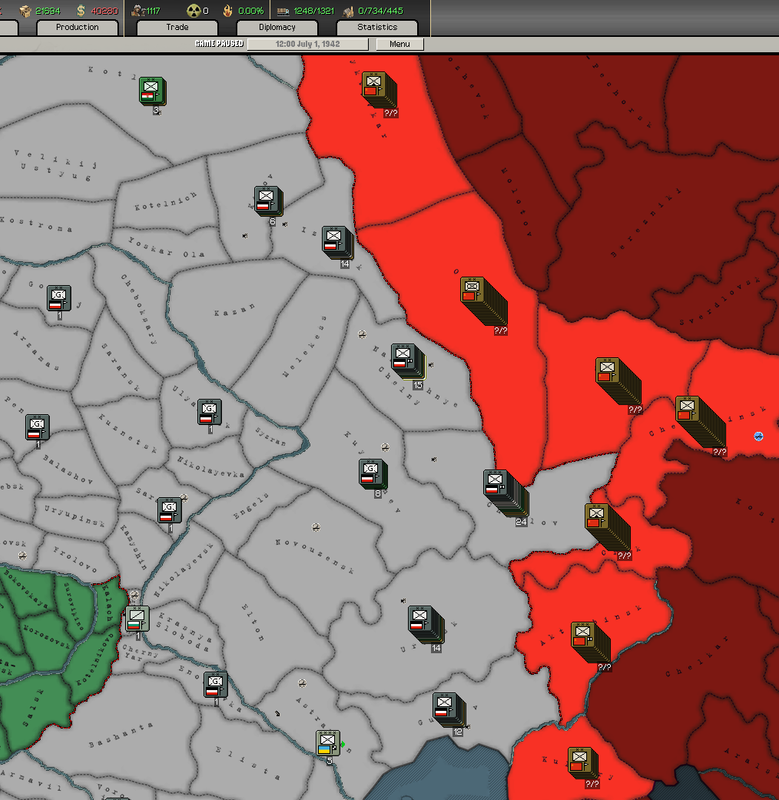Click the Kotelnikovo province label
This screenshot has height=800, width=779.
click(97, 658)
